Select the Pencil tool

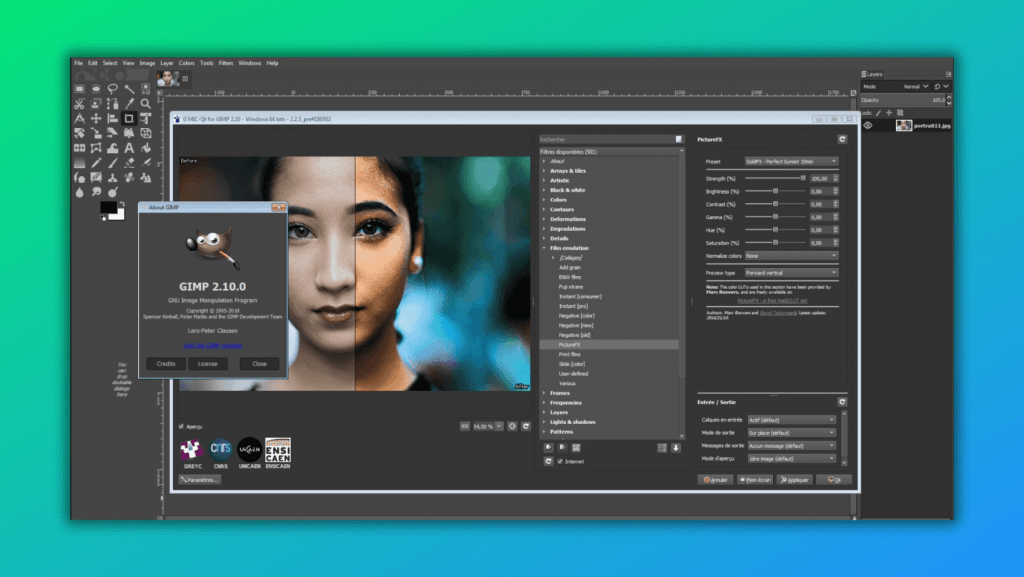[96, 163]
